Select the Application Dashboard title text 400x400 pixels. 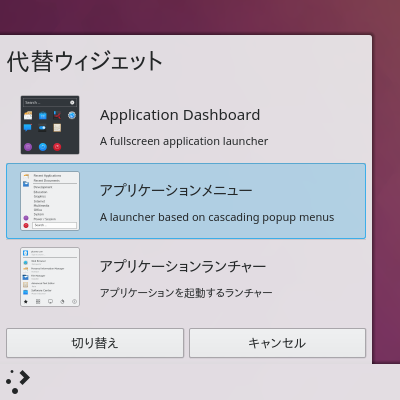pyautogui.click(x=180, y=116)
